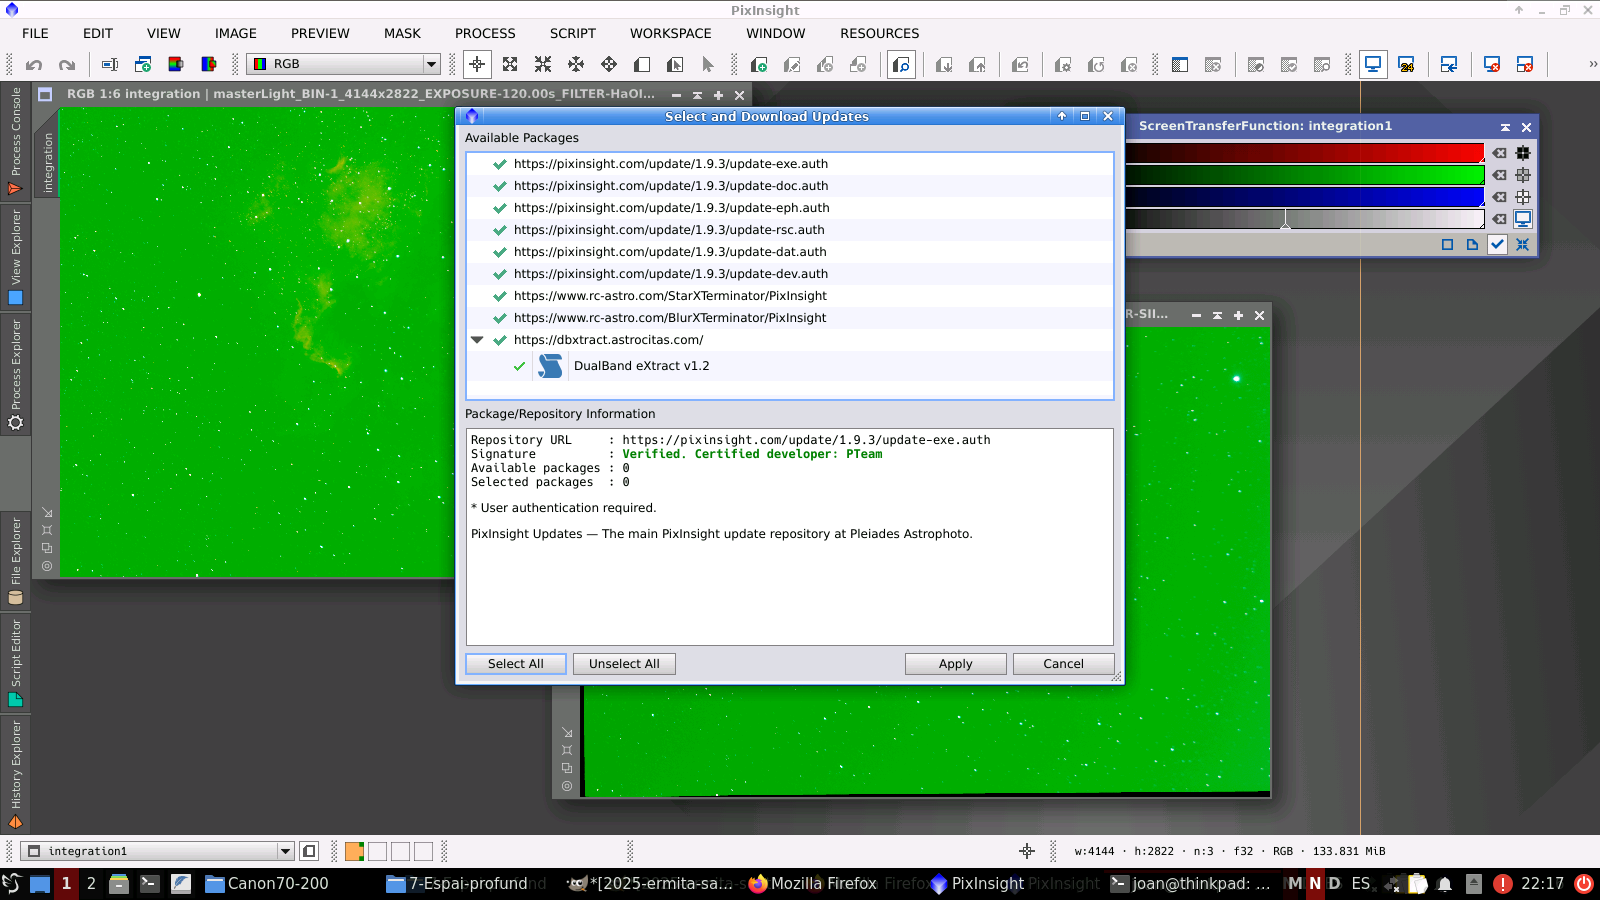1600x900 pixels.
Task: Click the Zoom In toolbar icon
Action: tap(510, 65)
